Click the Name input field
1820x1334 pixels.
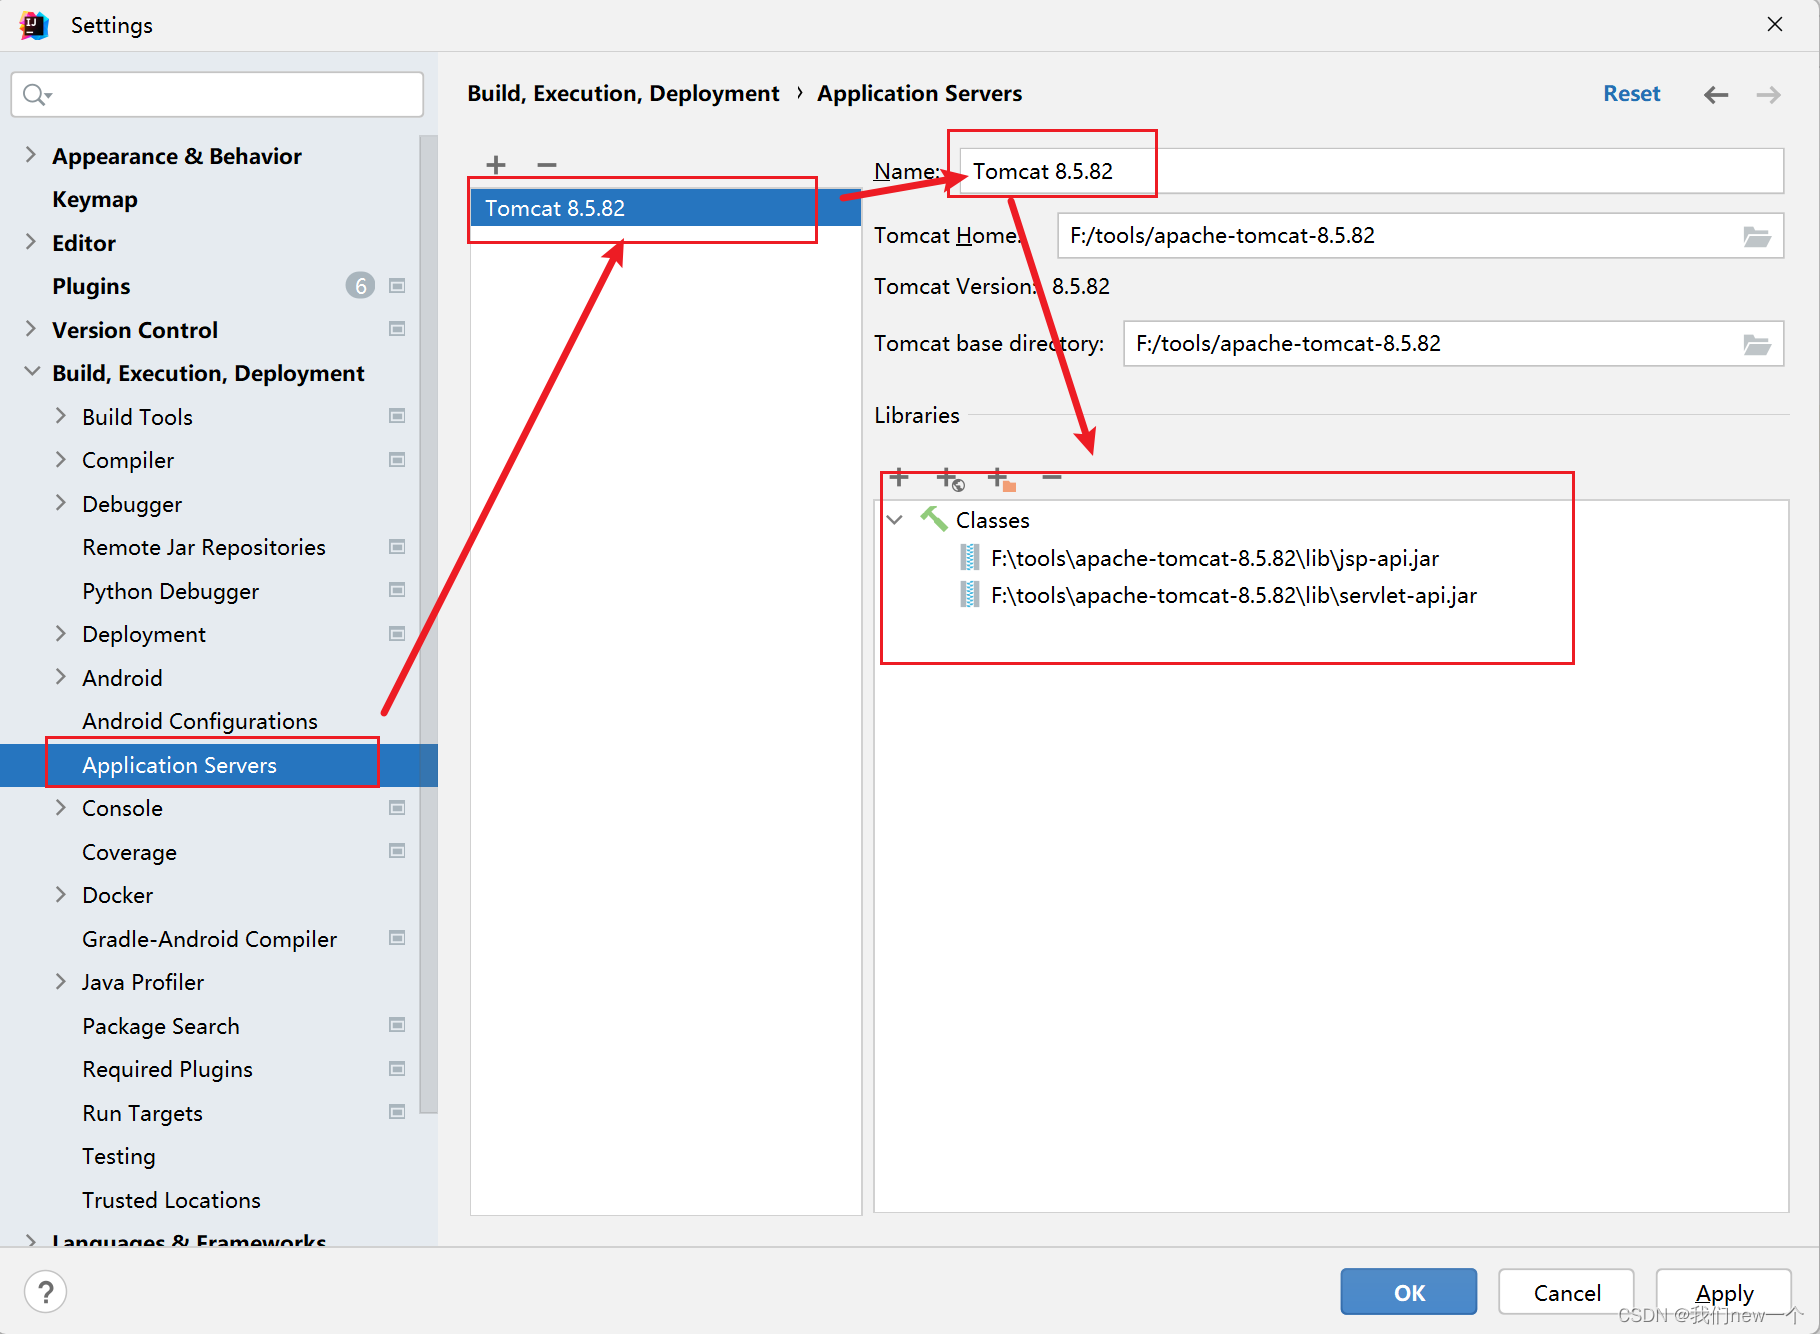1371,171
